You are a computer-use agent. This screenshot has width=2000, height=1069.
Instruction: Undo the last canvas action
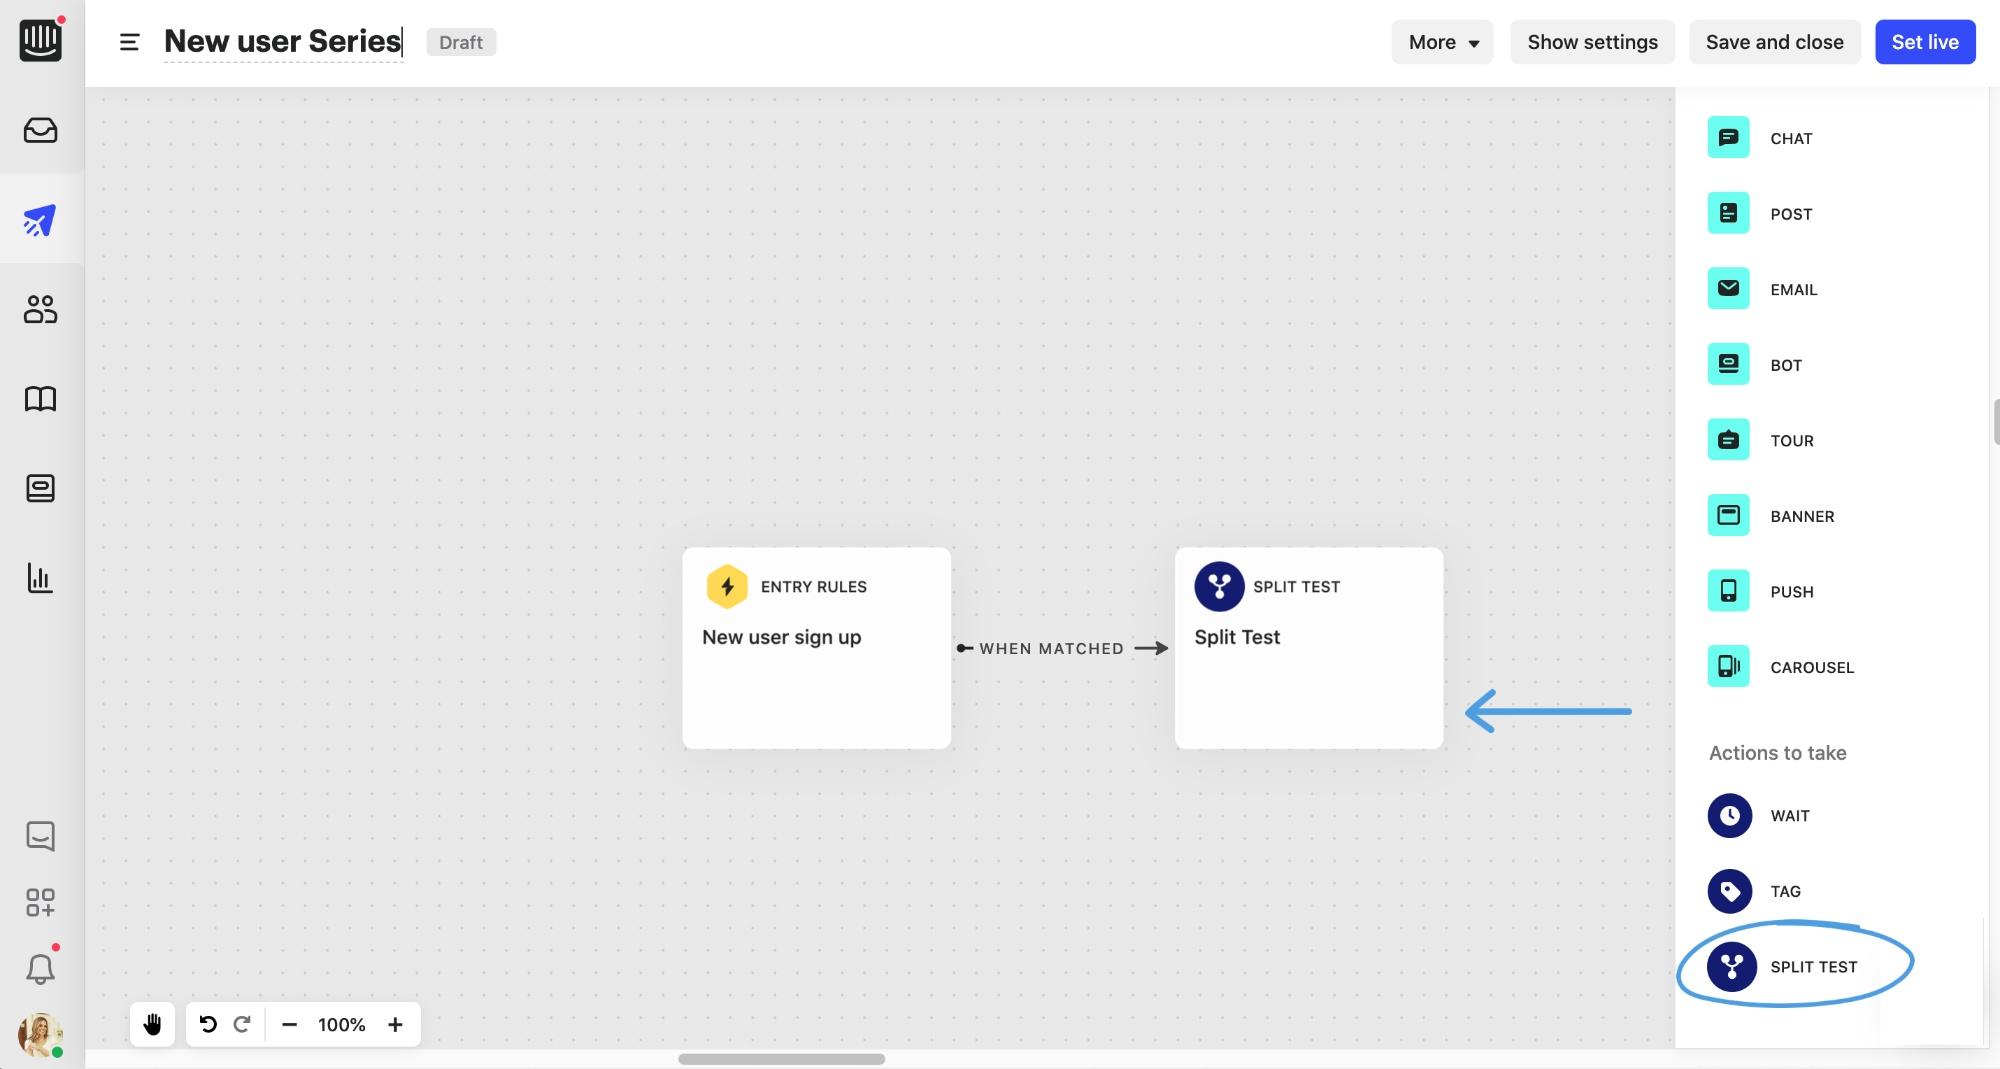[208, 1024]
